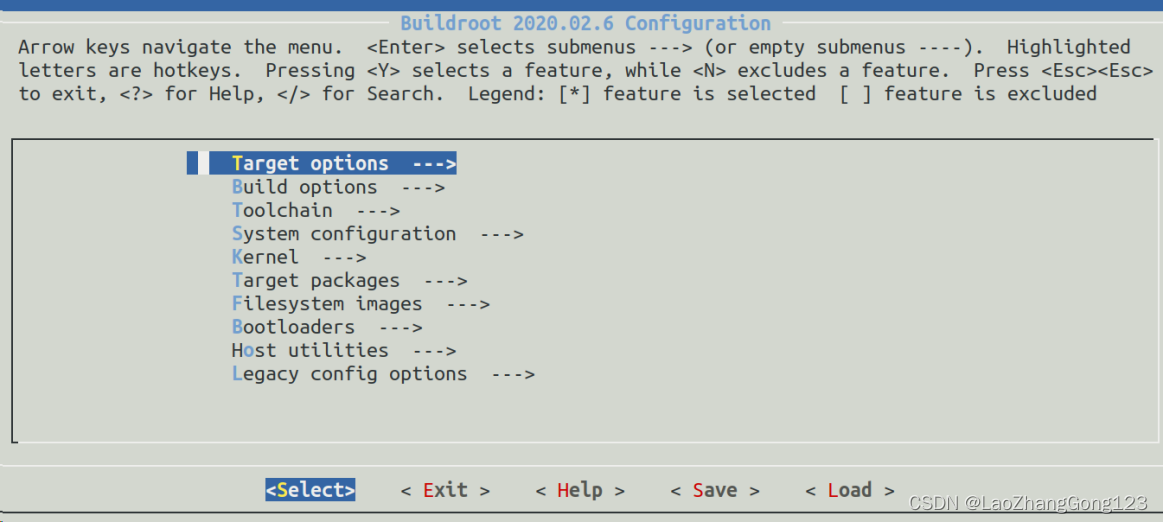This screenshot has width=1163, height=523.
Task: Open the Target packages submenu
Action: click(349, 280)
